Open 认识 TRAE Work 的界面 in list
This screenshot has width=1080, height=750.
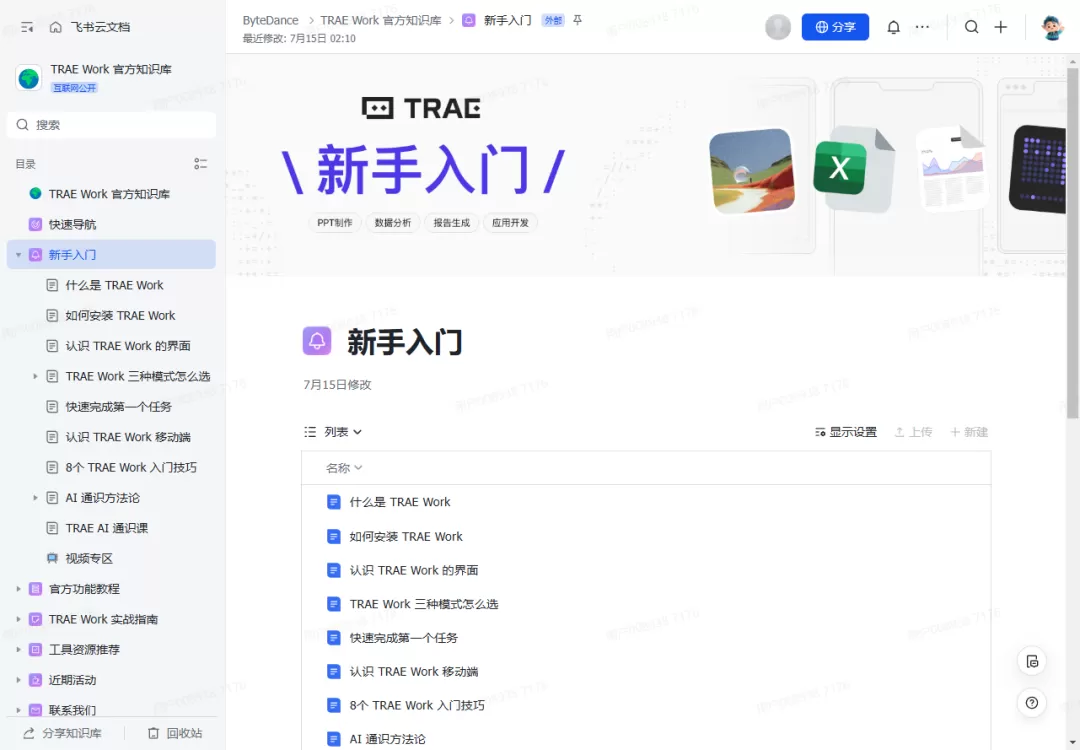[x=413, y=570]
